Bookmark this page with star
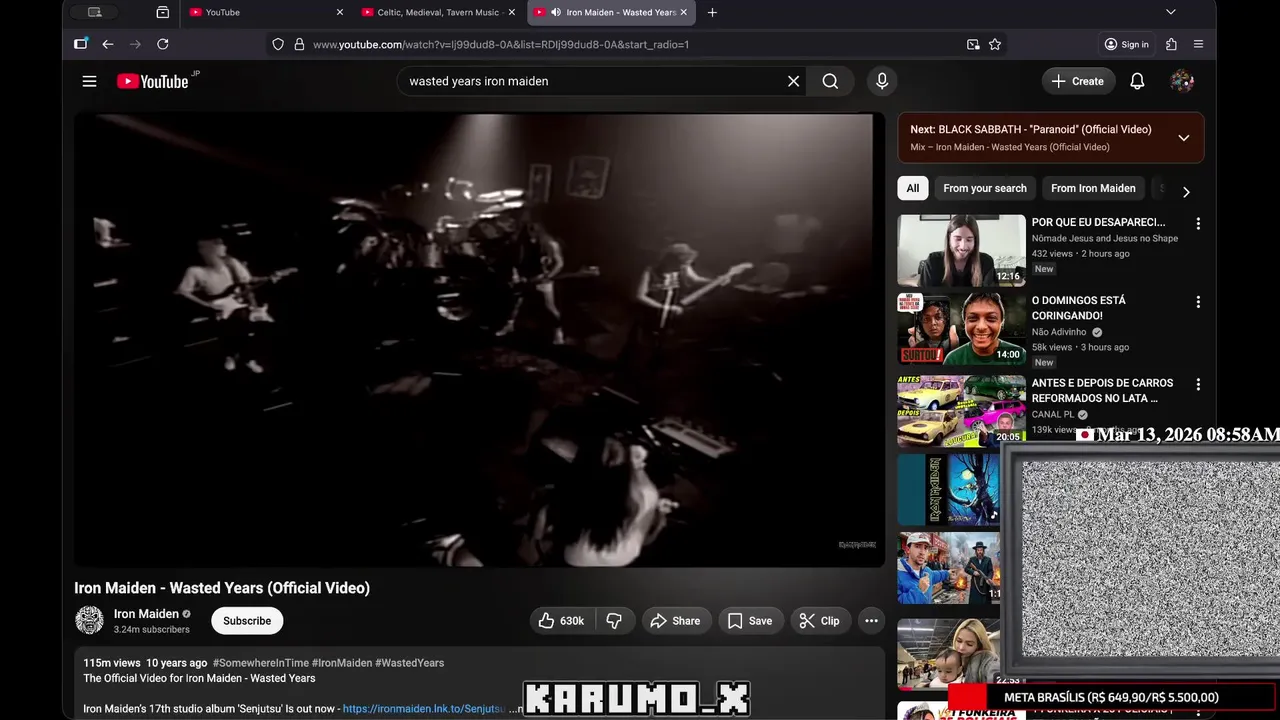This screenshot has width=1280, height=720. [995, 44]
